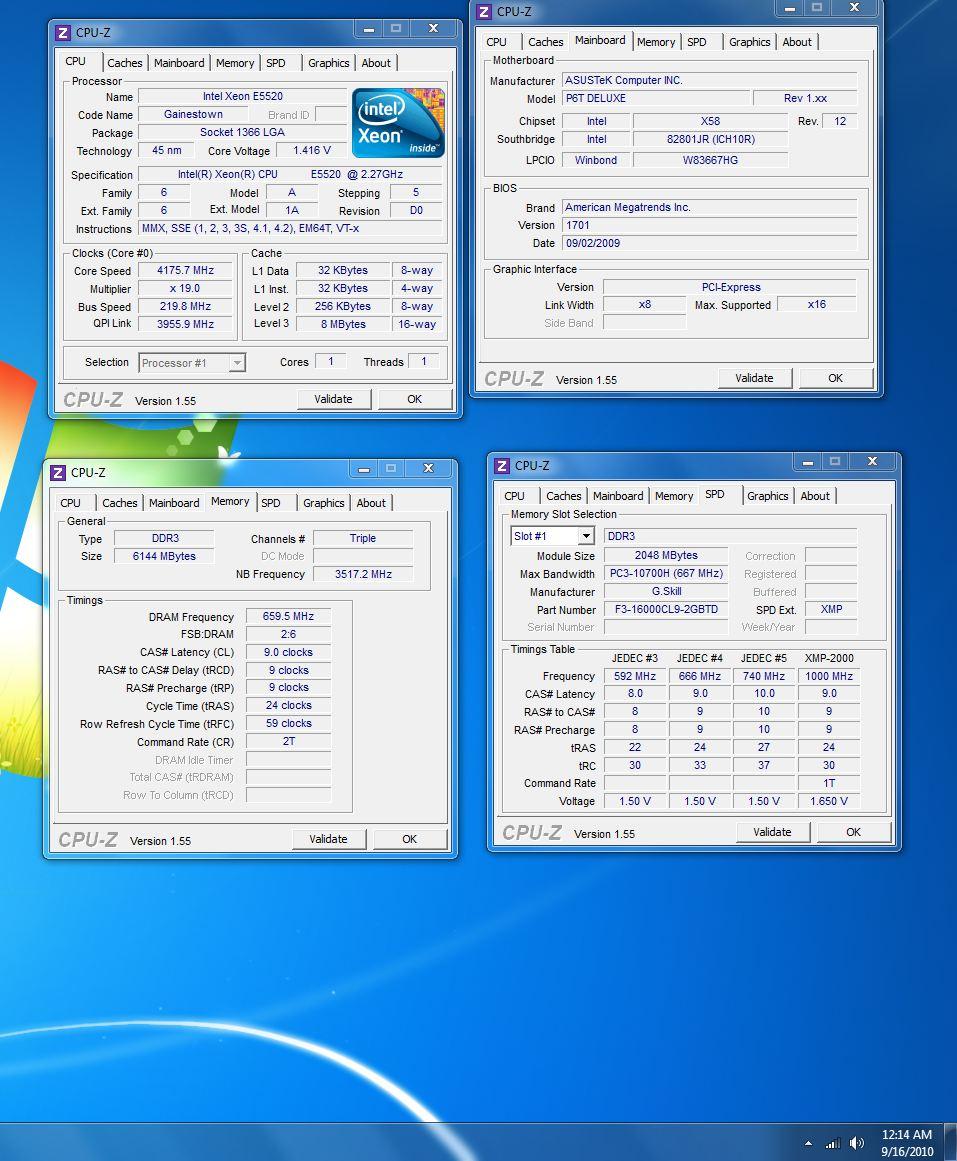957x1161 pixels.
Task: Click the part number F3-16000CL9-2GBTD
Action: pos(666,609)
